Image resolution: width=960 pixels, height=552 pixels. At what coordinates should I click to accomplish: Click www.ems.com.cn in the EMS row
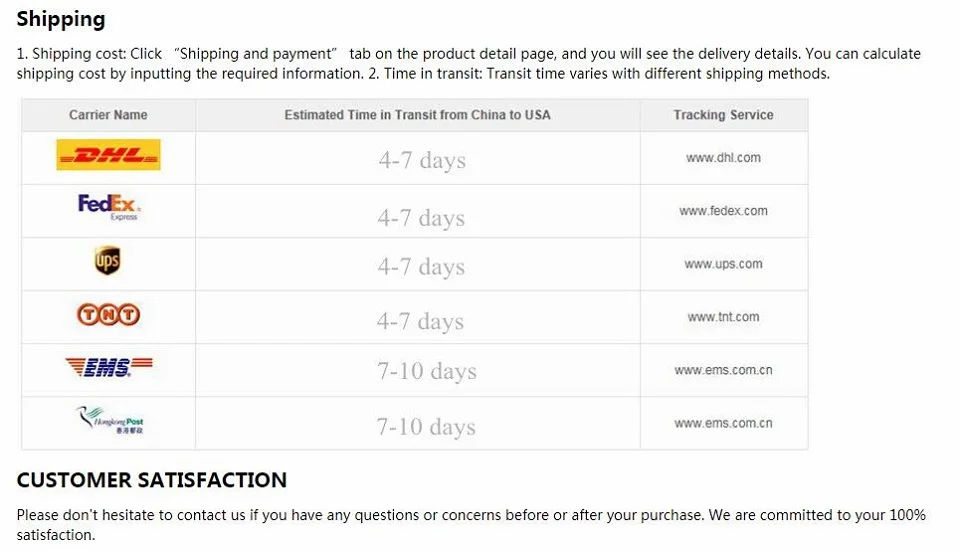point(723,370)
